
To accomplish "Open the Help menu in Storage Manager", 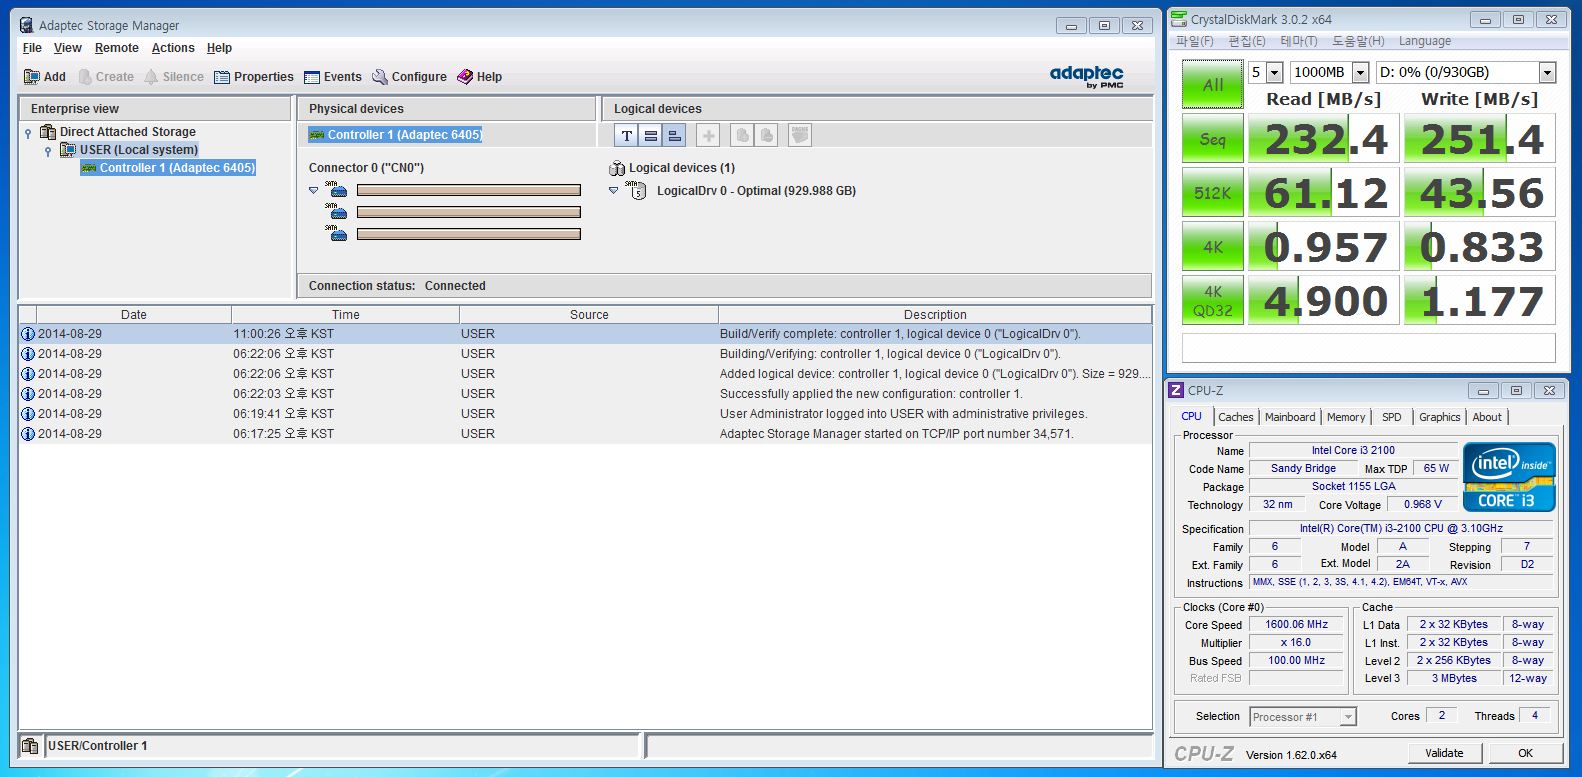I will click(219, 48).
